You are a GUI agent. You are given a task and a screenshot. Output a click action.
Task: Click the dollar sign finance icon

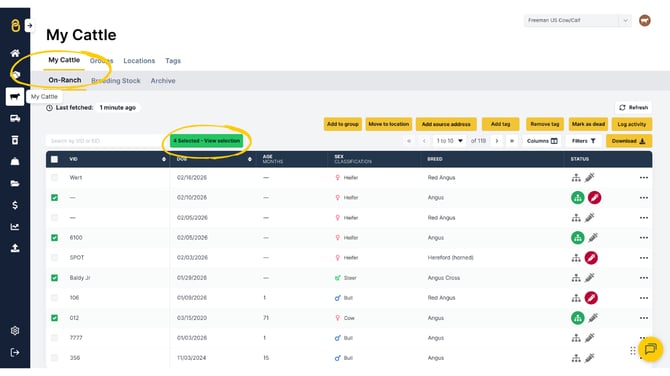[x=15, y=205]
